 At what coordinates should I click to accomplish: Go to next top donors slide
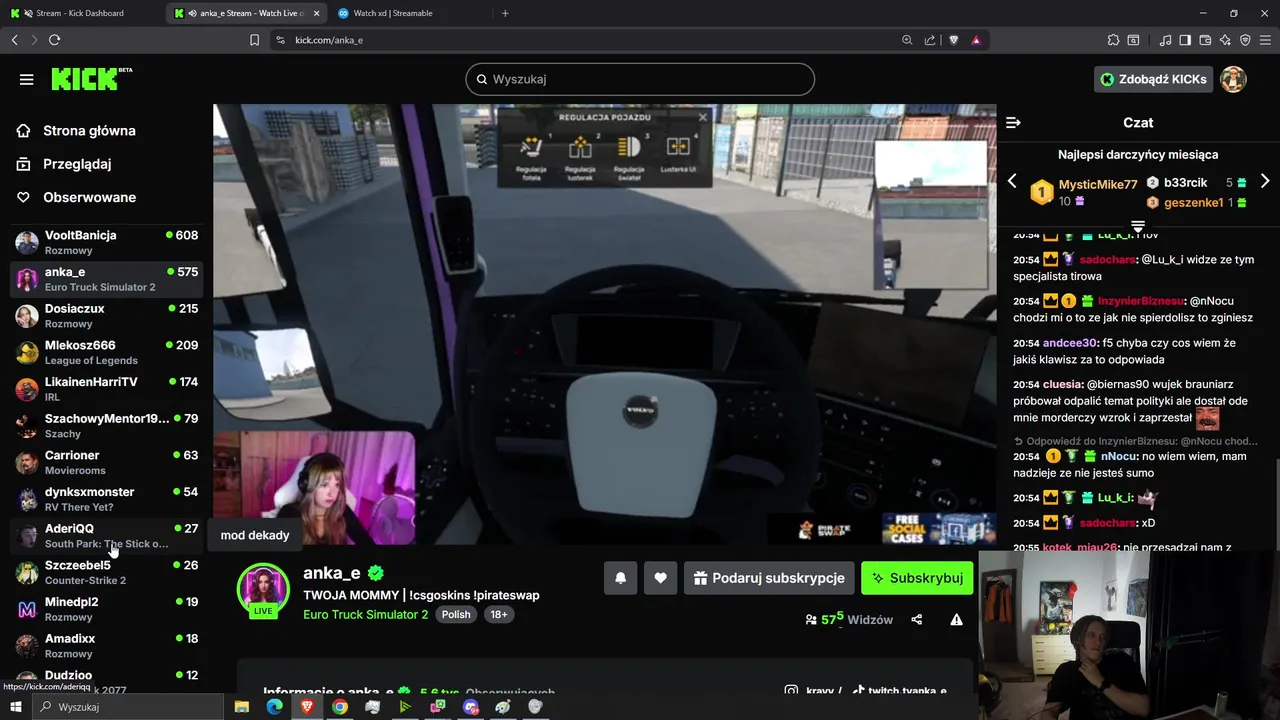pos(1265,181)
